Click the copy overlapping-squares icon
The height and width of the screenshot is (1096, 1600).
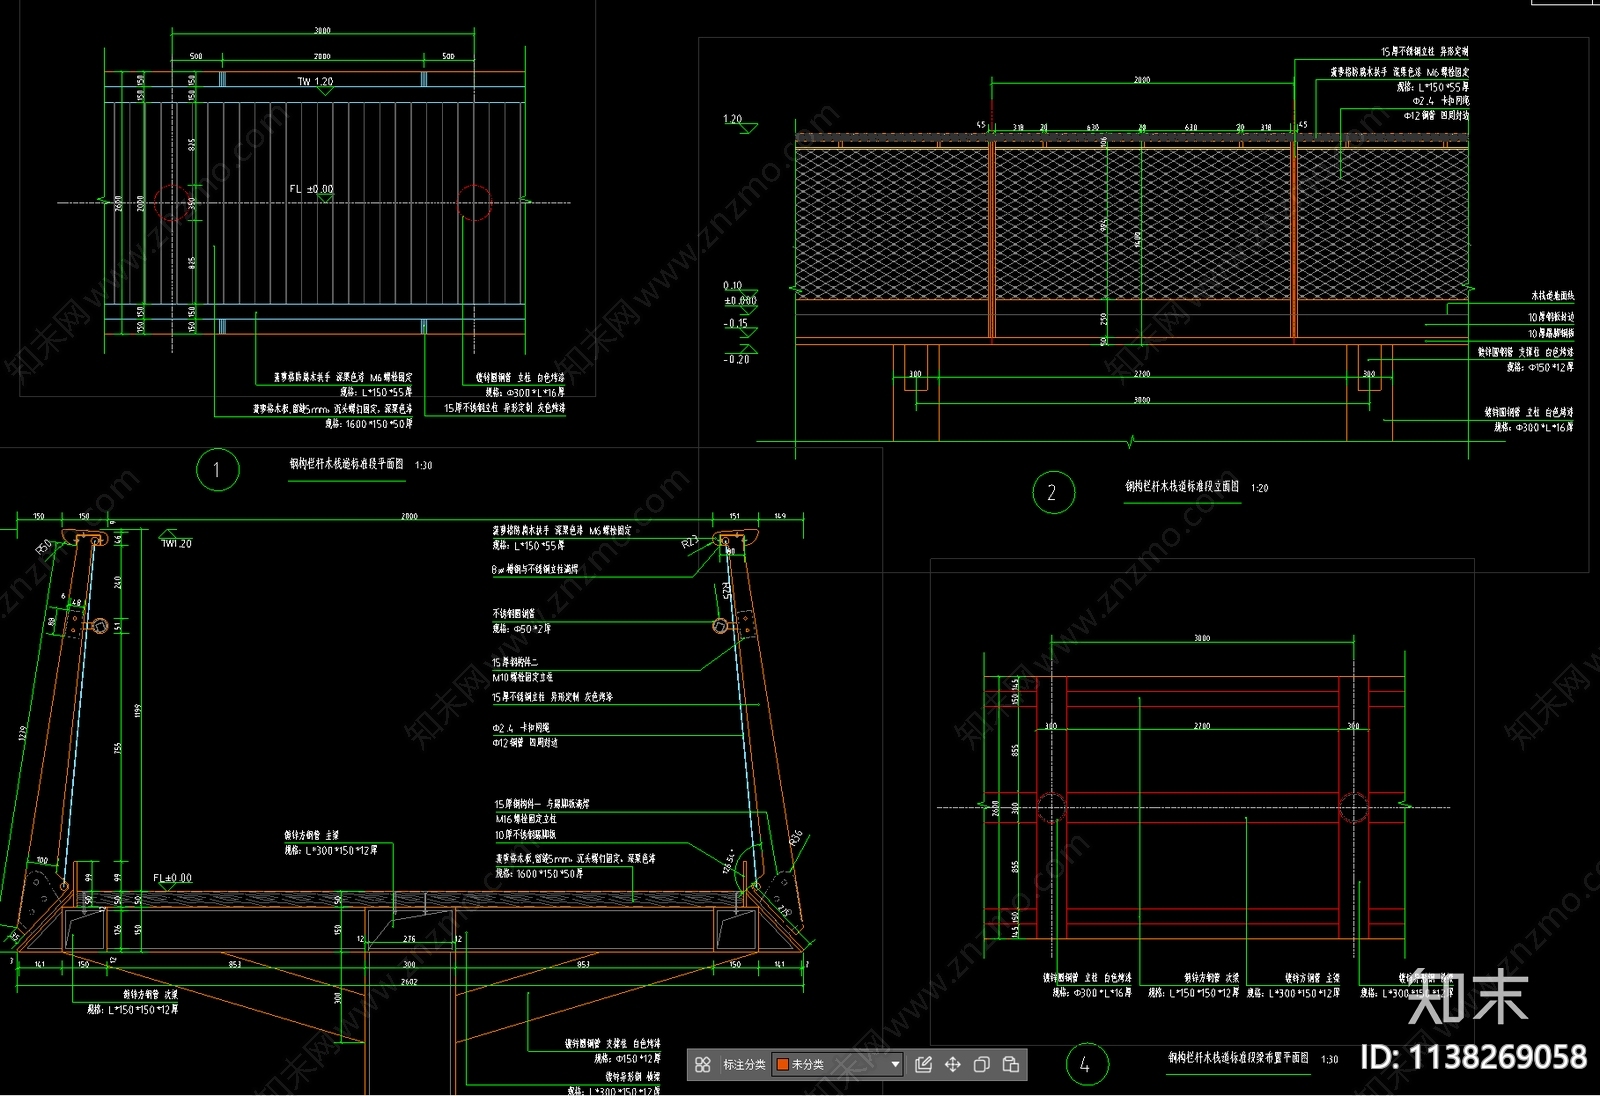(x=981, y=1064)
